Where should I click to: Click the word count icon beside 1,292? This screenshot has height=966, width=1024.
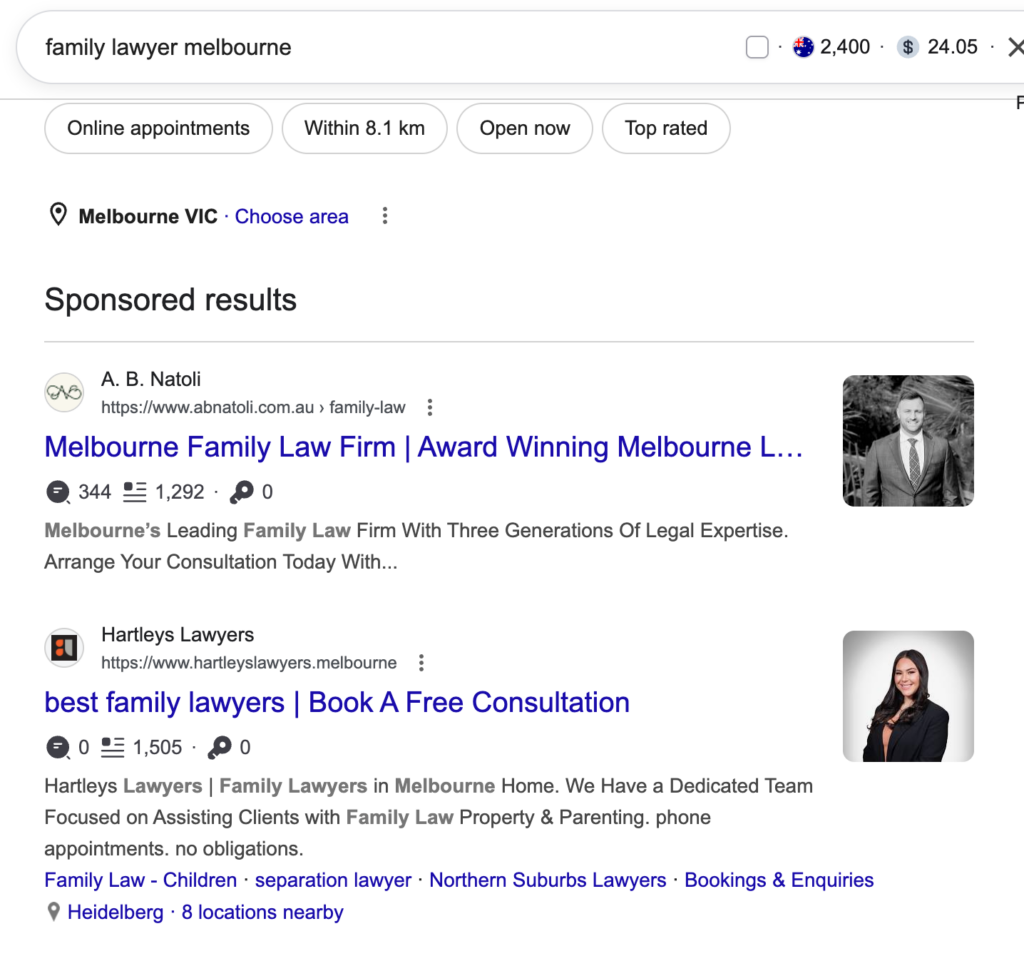(135, 492)
